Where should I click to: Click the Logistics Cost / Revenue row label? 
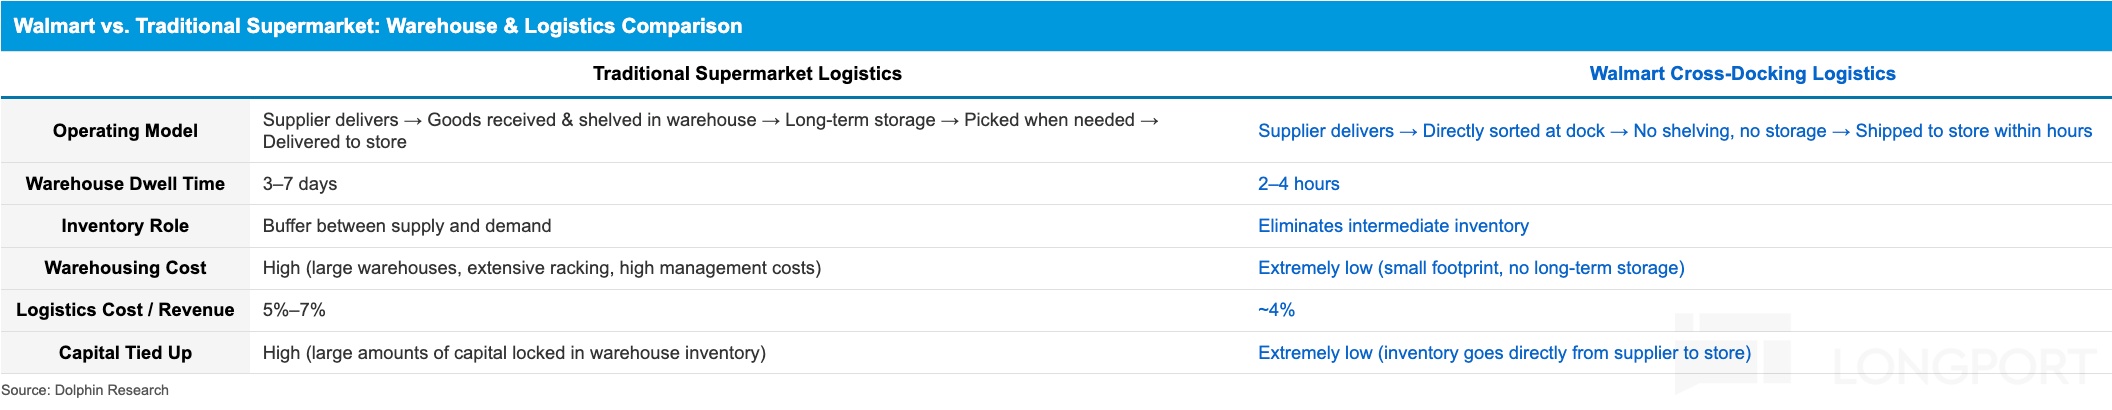(125, 310)
